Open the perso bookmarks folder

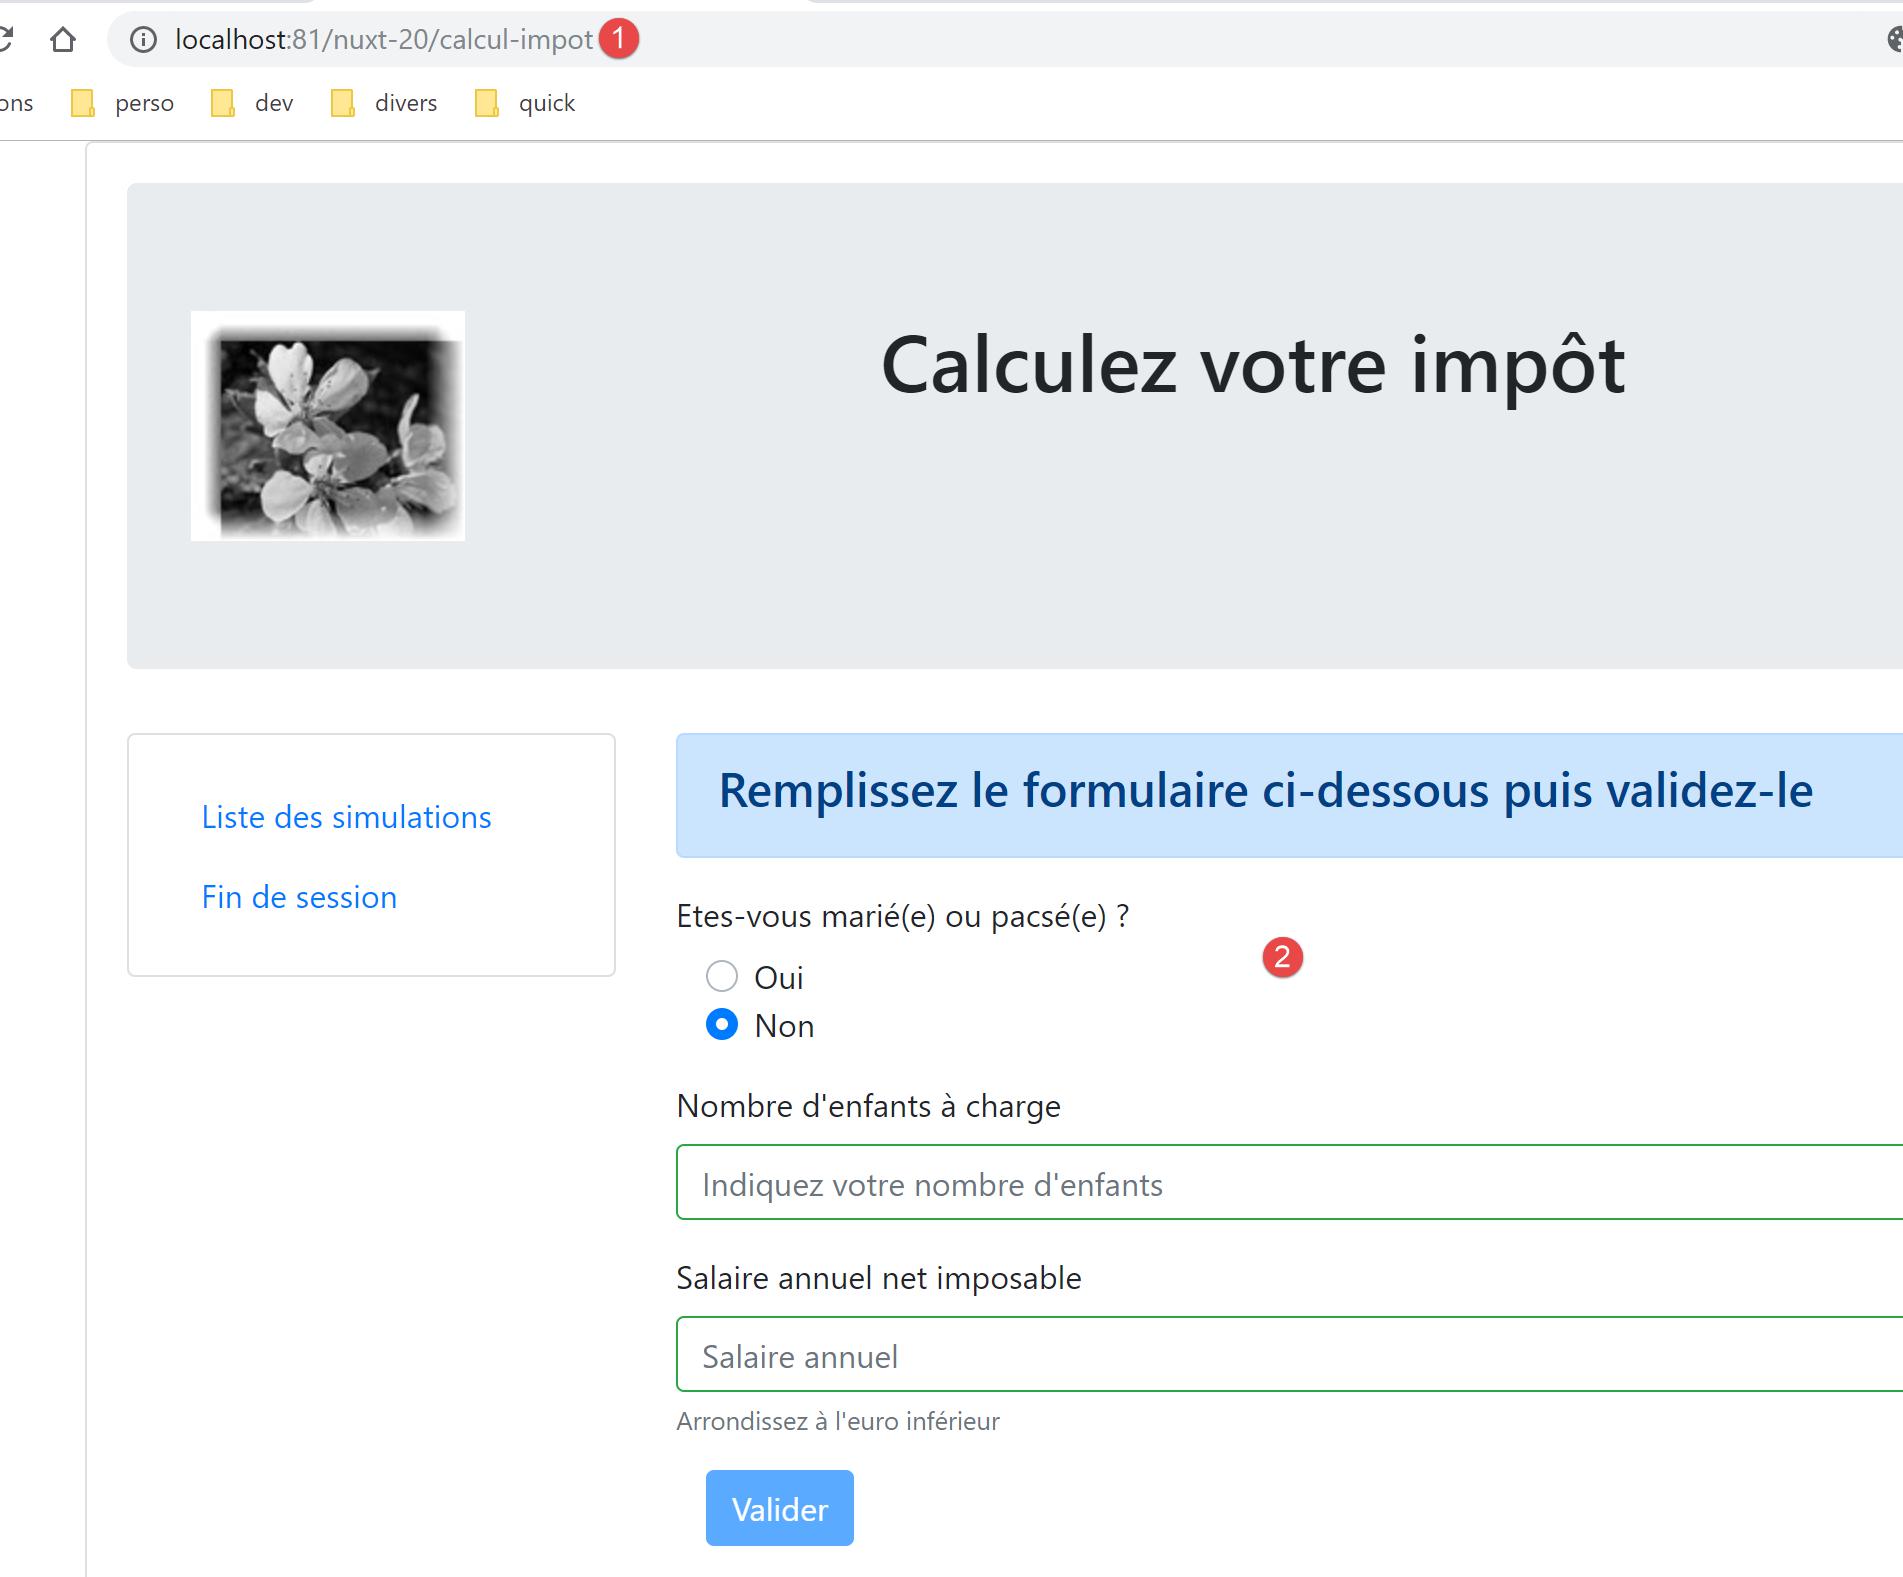(124, 103)
